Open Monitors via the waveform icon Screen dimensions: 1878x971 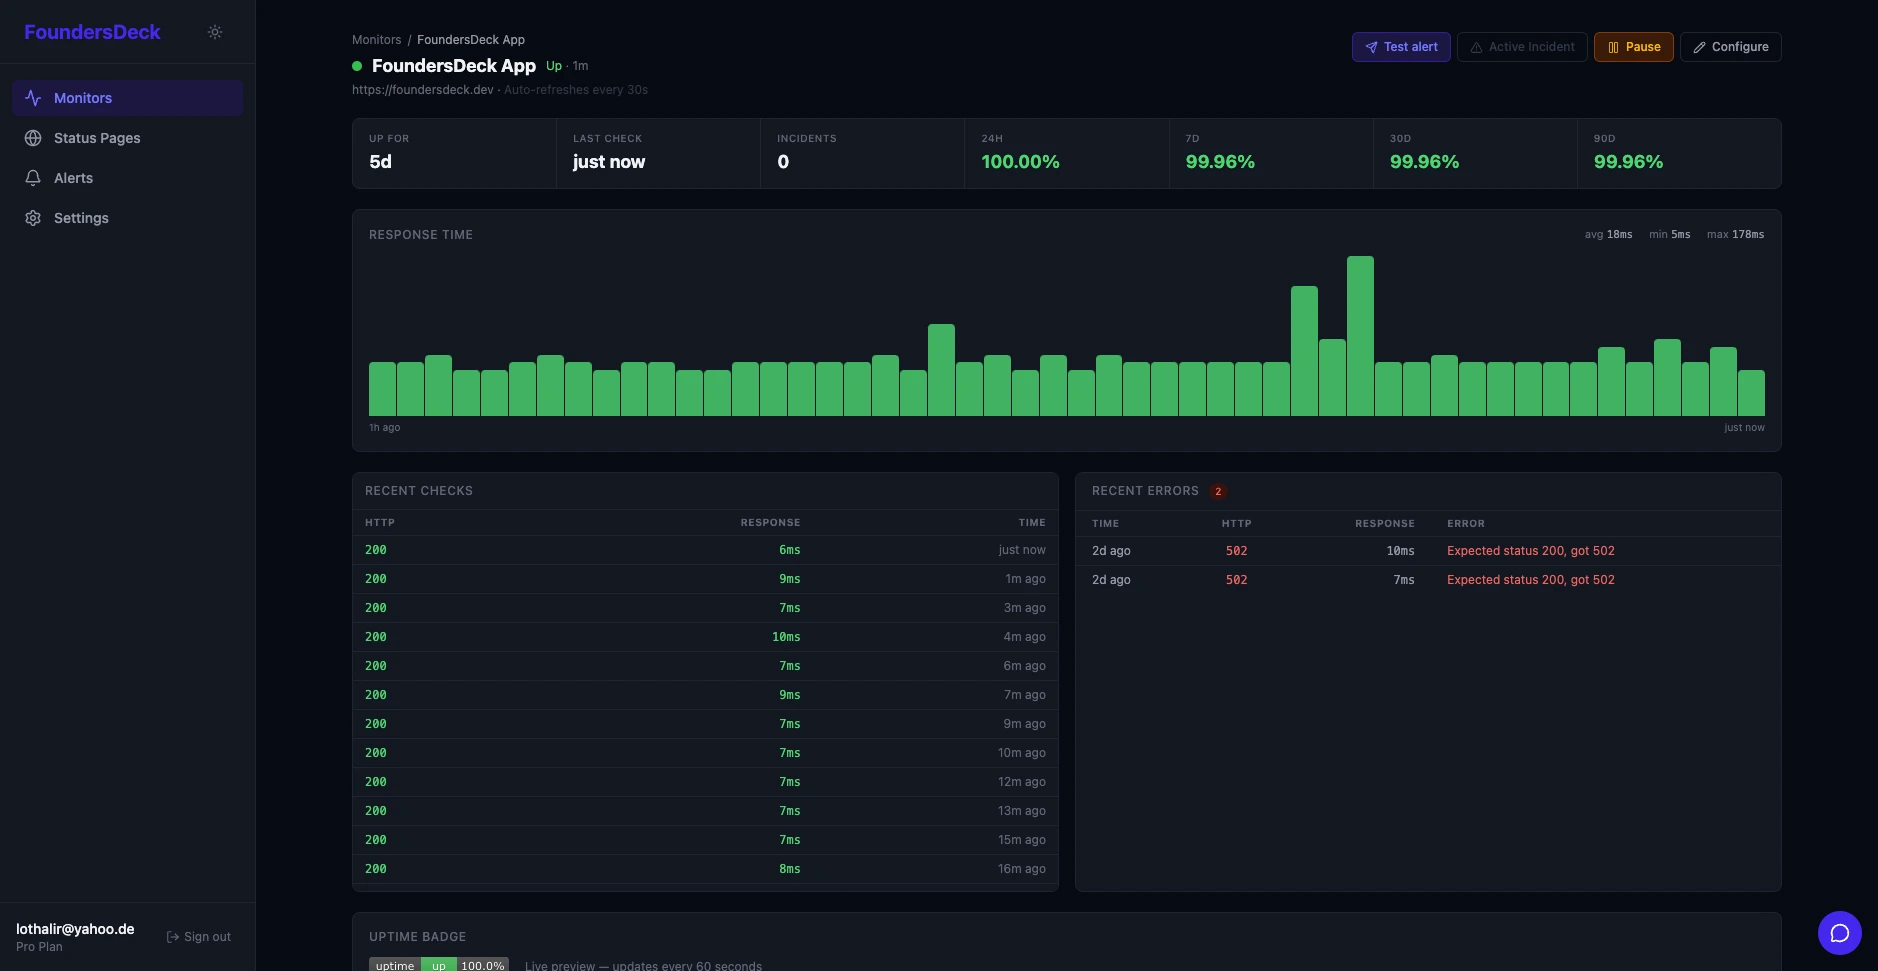[x=33, y=97]
